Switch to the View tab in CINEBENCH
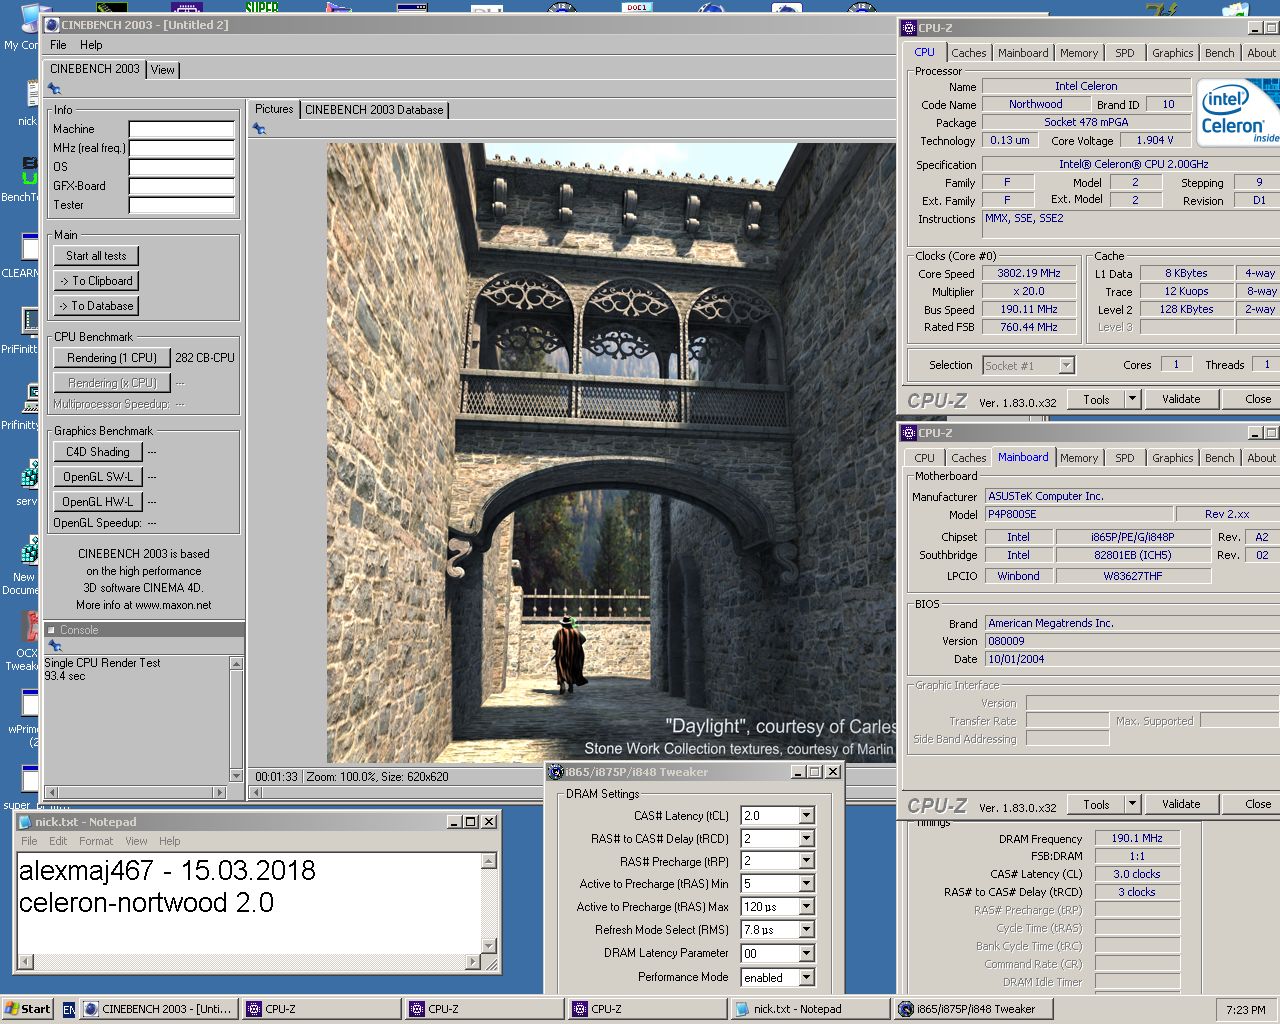The width and height of the screenshot is (1280, 1024). pyautogui.click(x=163, y=70)
